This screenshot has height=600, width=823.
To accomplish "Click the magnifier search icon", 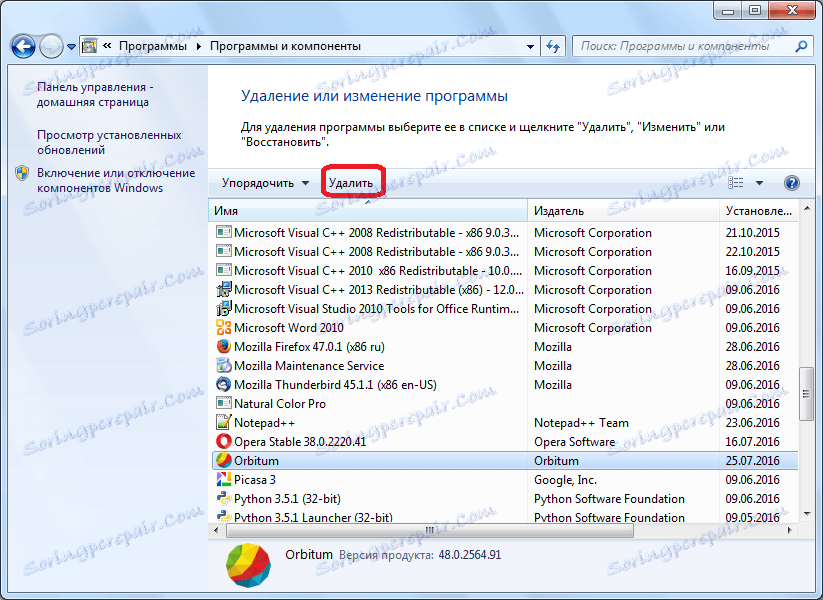I will [x=801, y=46].
